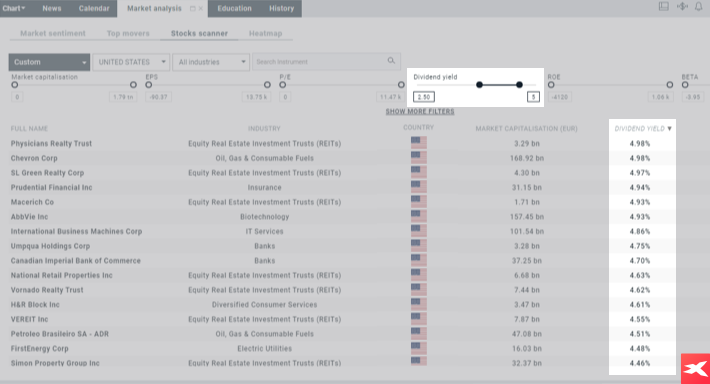Screen dimensions: 710x384
Task: Sort by MARKET CAPITALISATION (EUR) header
Action: (x=527, y=129)
